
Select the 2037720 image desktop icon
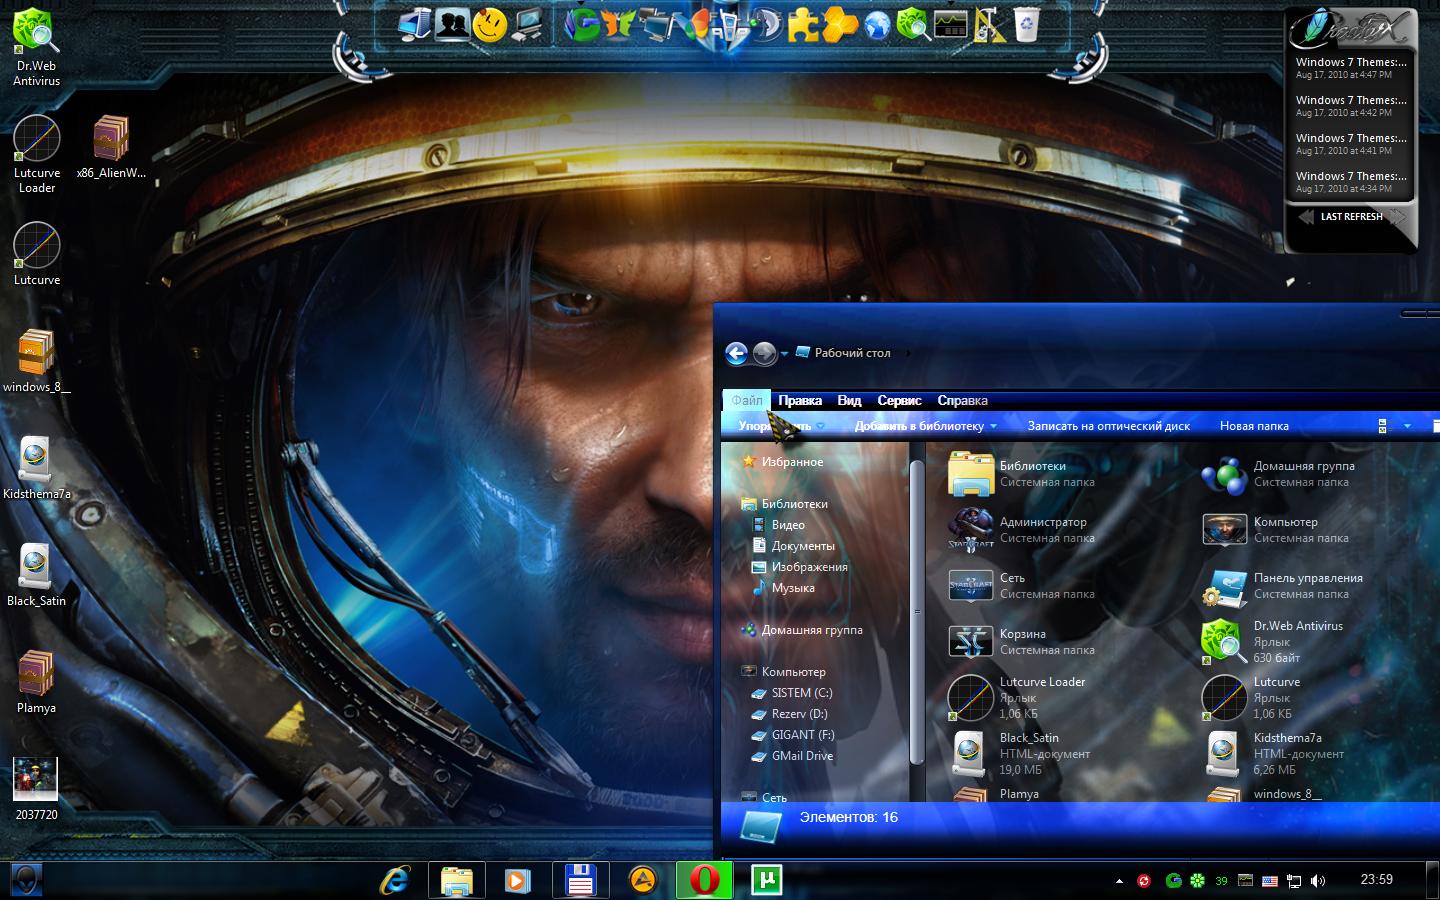[36, 789]
